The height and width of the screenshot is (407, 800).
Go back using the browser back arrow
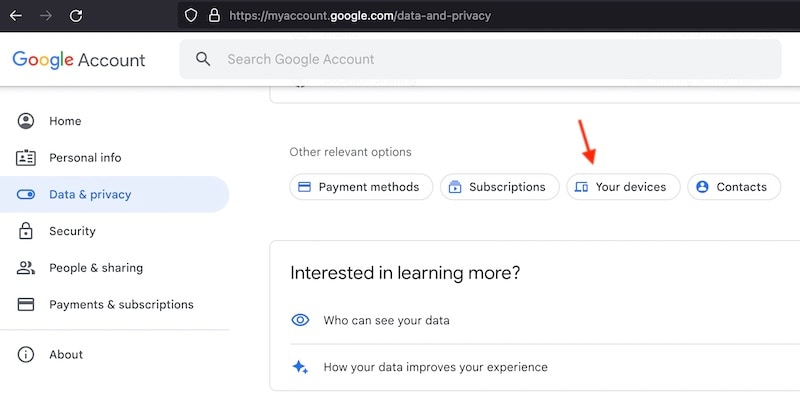coord(16,16)
